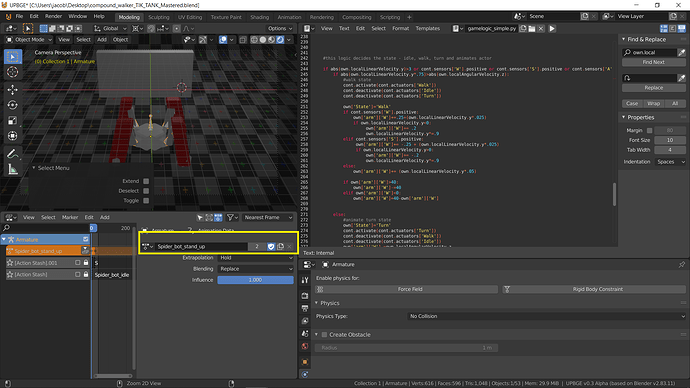
Task: Toggle the Extend checkbox
Action: pos(146,181)
